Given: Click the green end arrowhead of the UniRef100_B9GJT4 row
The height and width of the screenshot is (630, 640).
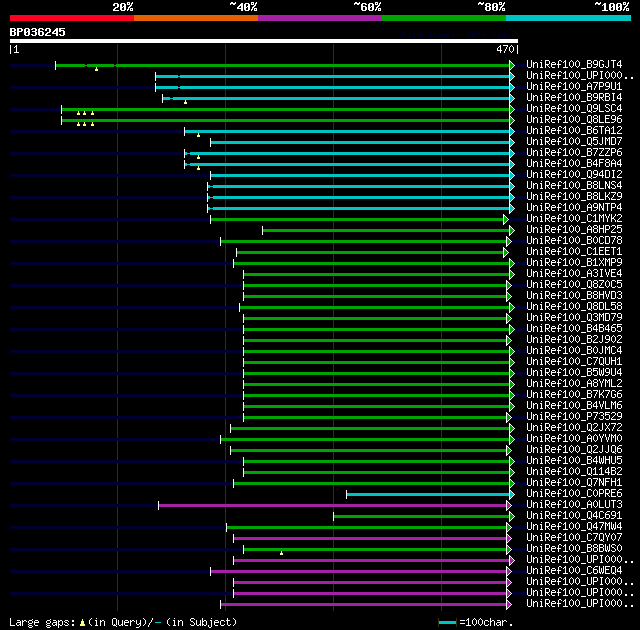Looking at the screenshot, I should point(512,65).
